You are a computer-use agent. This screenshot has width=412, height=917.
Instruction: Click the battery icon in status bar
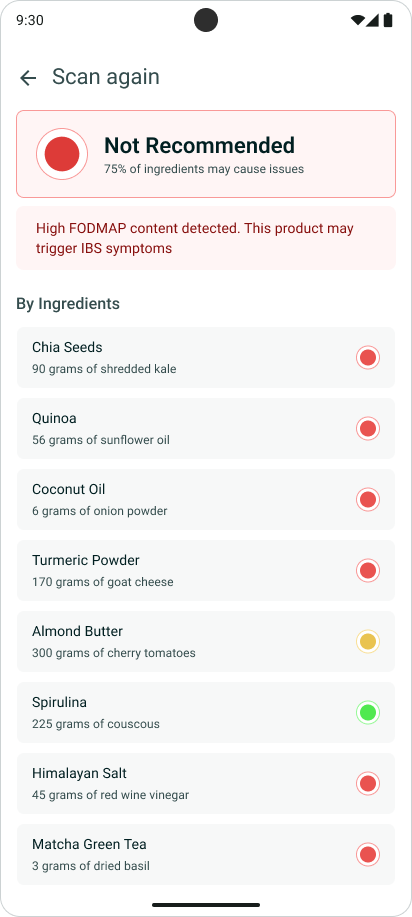click(388, 20)
